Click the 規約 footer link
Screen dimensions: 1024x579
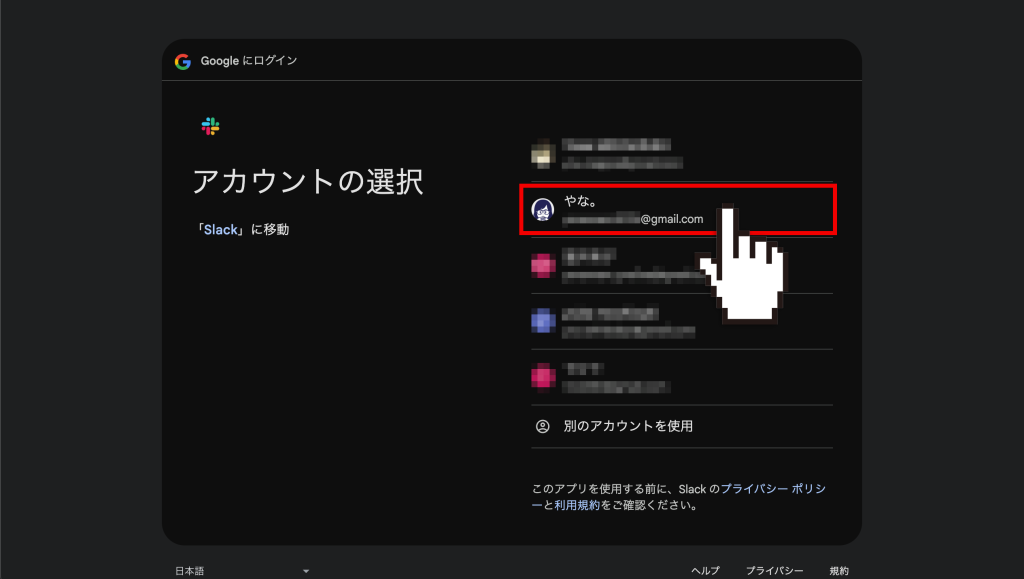pyautogui.click(x=838, y=569)
